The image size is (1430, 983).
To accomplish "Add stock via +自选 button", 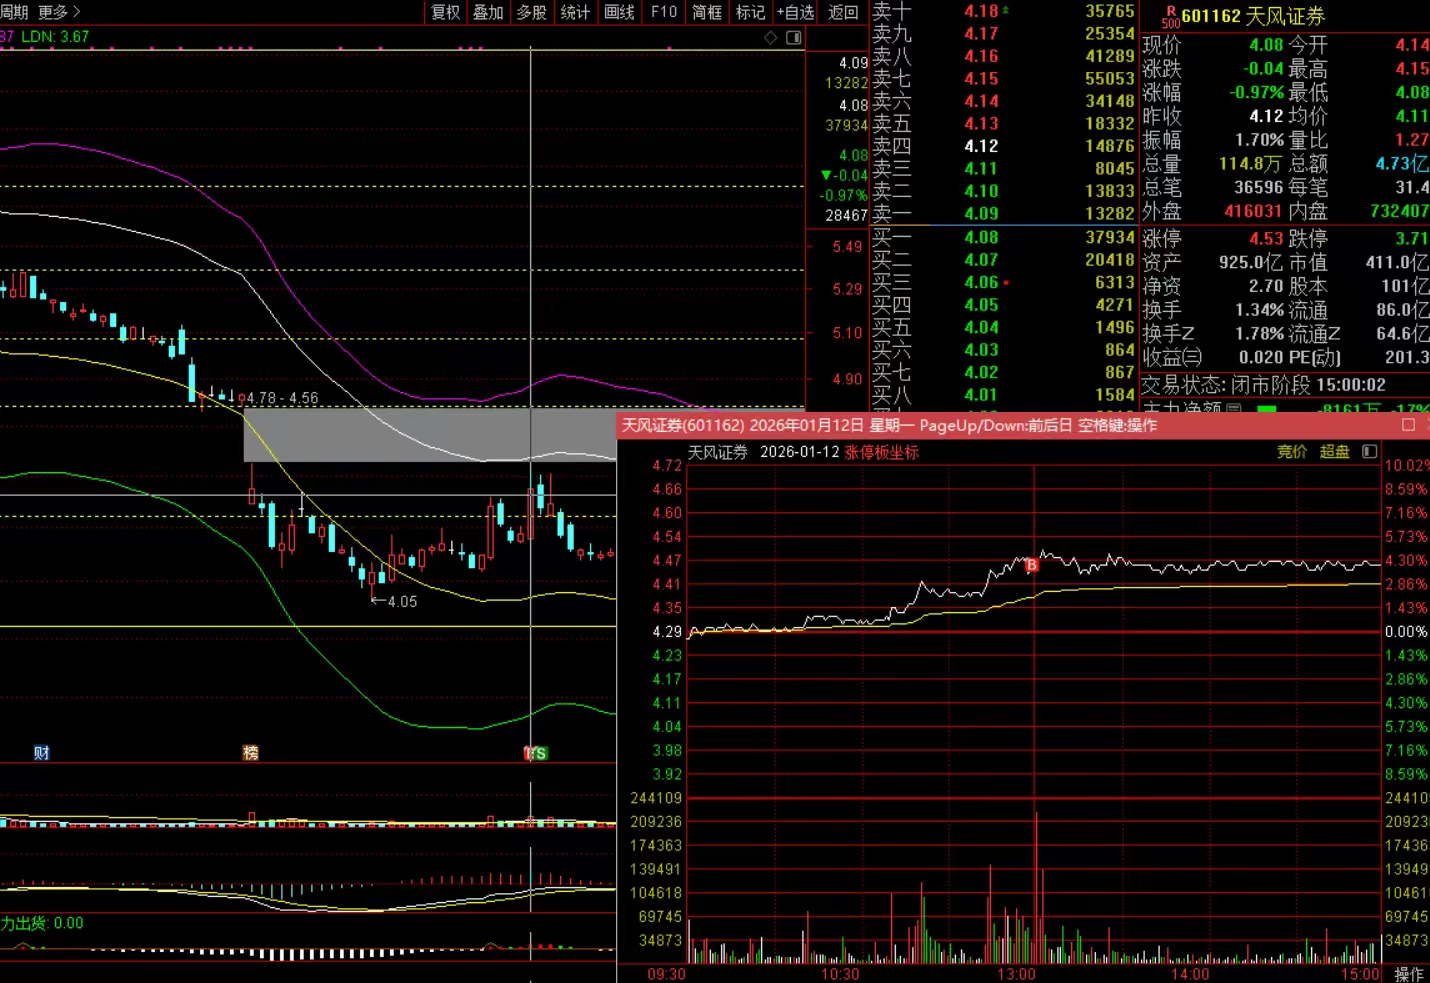I will (x=796, y=12).
